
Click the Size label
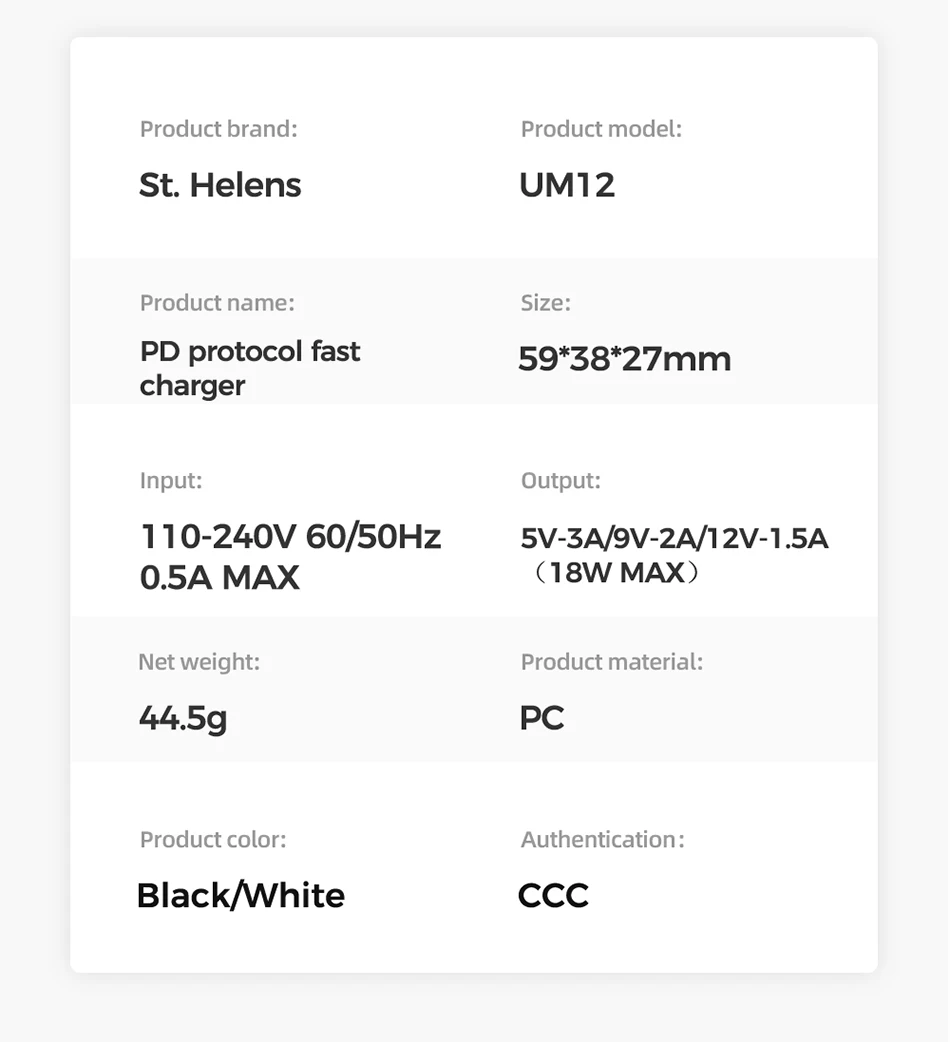[545, 303]
